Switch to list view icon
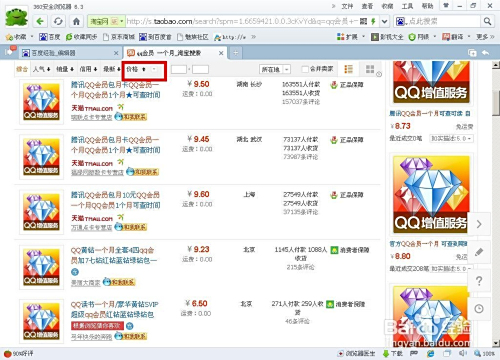The height and width of the screenshot is (360, 500). tap(348, 69)
